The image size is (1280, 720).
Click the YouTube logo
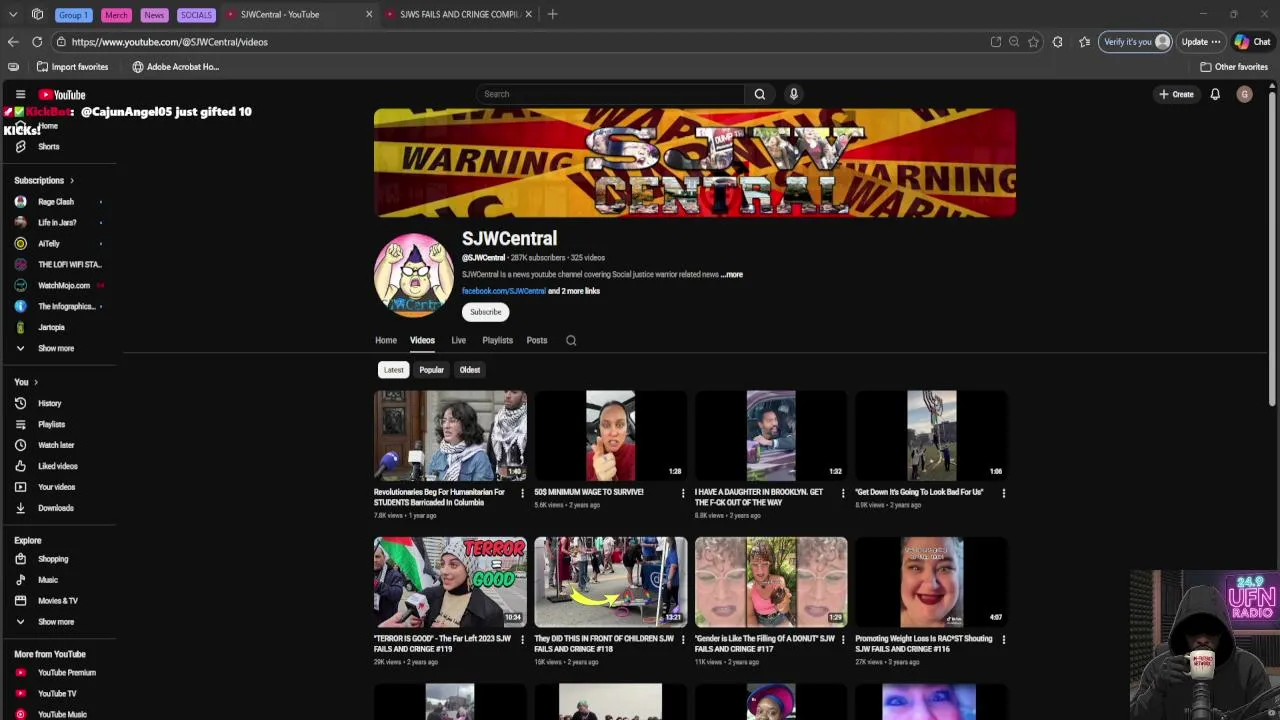pos(62,94)
